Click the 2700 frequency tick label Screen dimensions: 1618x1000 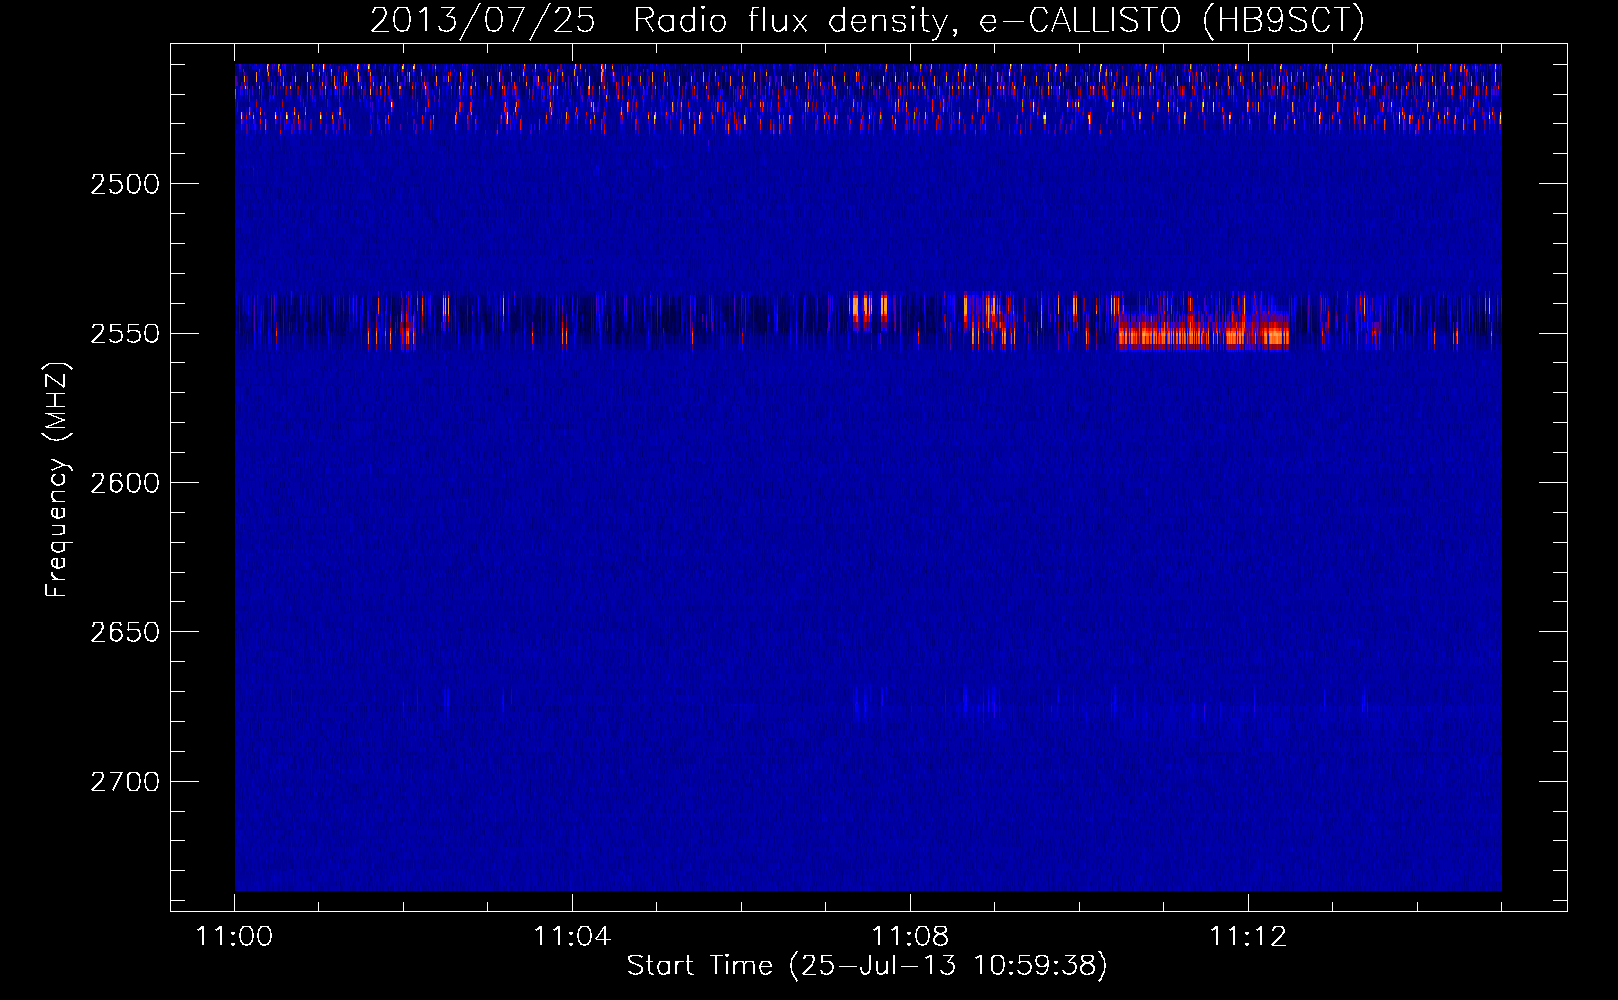point(125,781)
